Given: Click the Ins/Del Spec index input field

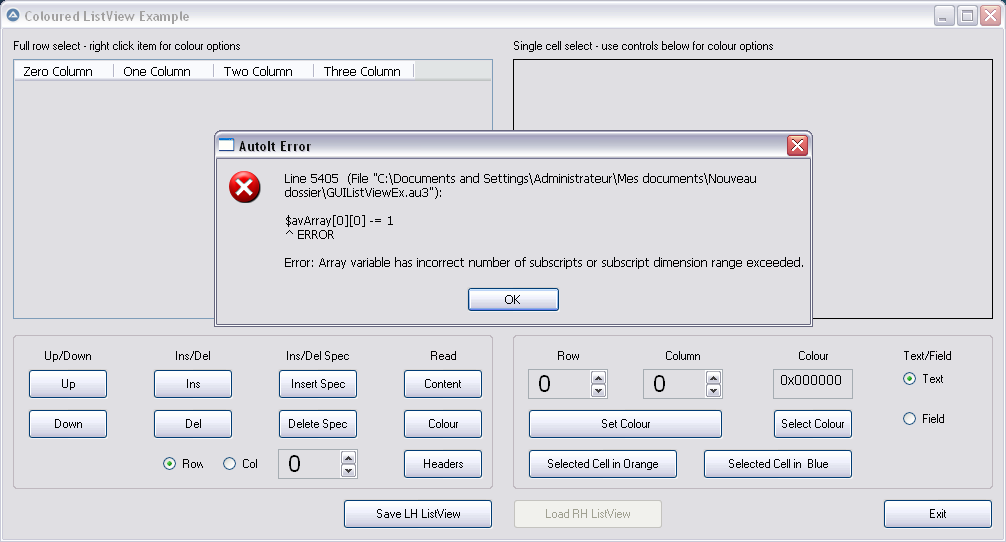Looking at the screenshot, I should 309,464.
